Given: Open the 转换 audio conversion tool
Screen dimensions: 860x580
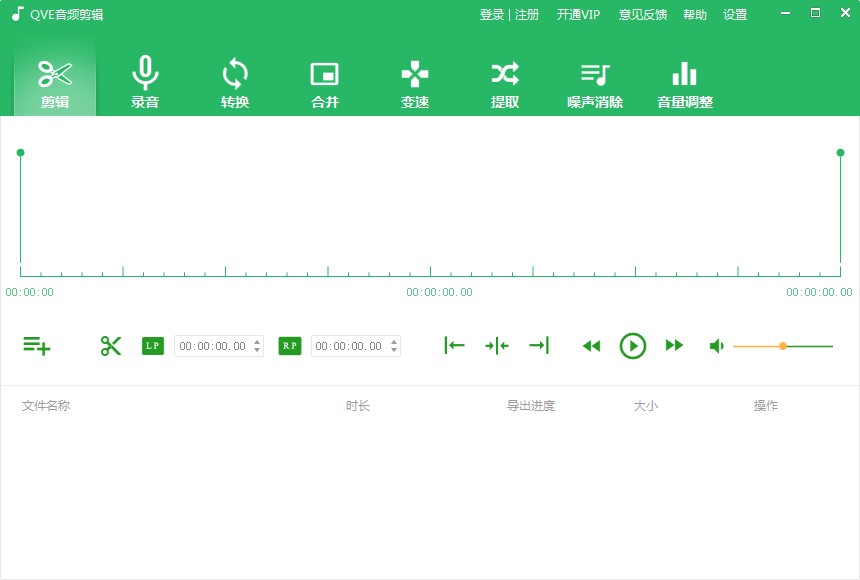Looking at the screenshot, I should click(x=233, y=80).
